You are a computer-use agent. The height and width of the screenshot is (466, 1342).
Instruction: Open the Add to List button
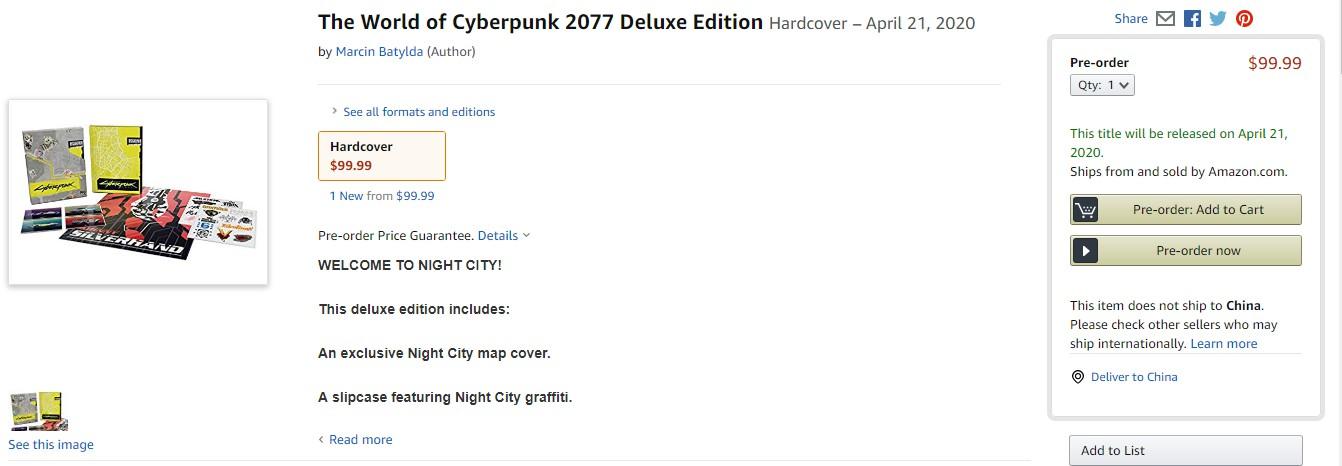[1185, 451]
